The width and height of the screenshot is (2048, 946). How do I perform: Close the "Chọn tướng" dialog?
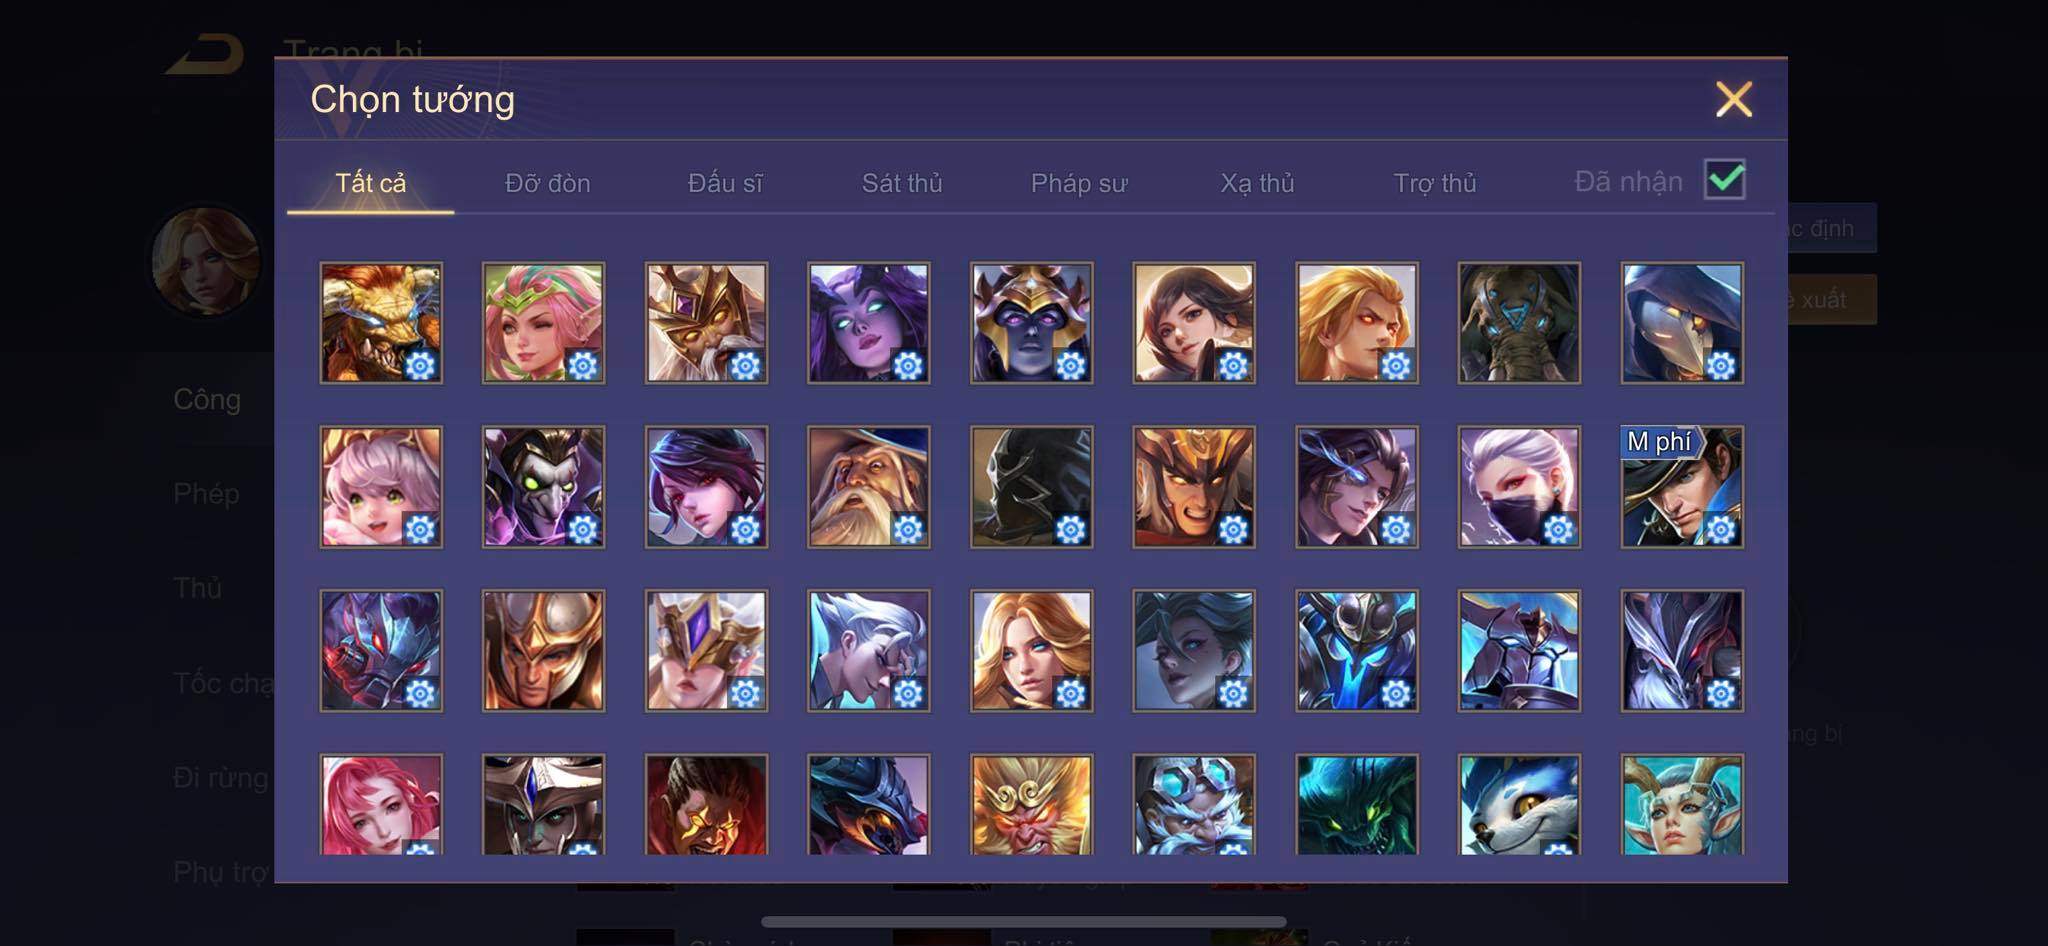point(1734,99)
